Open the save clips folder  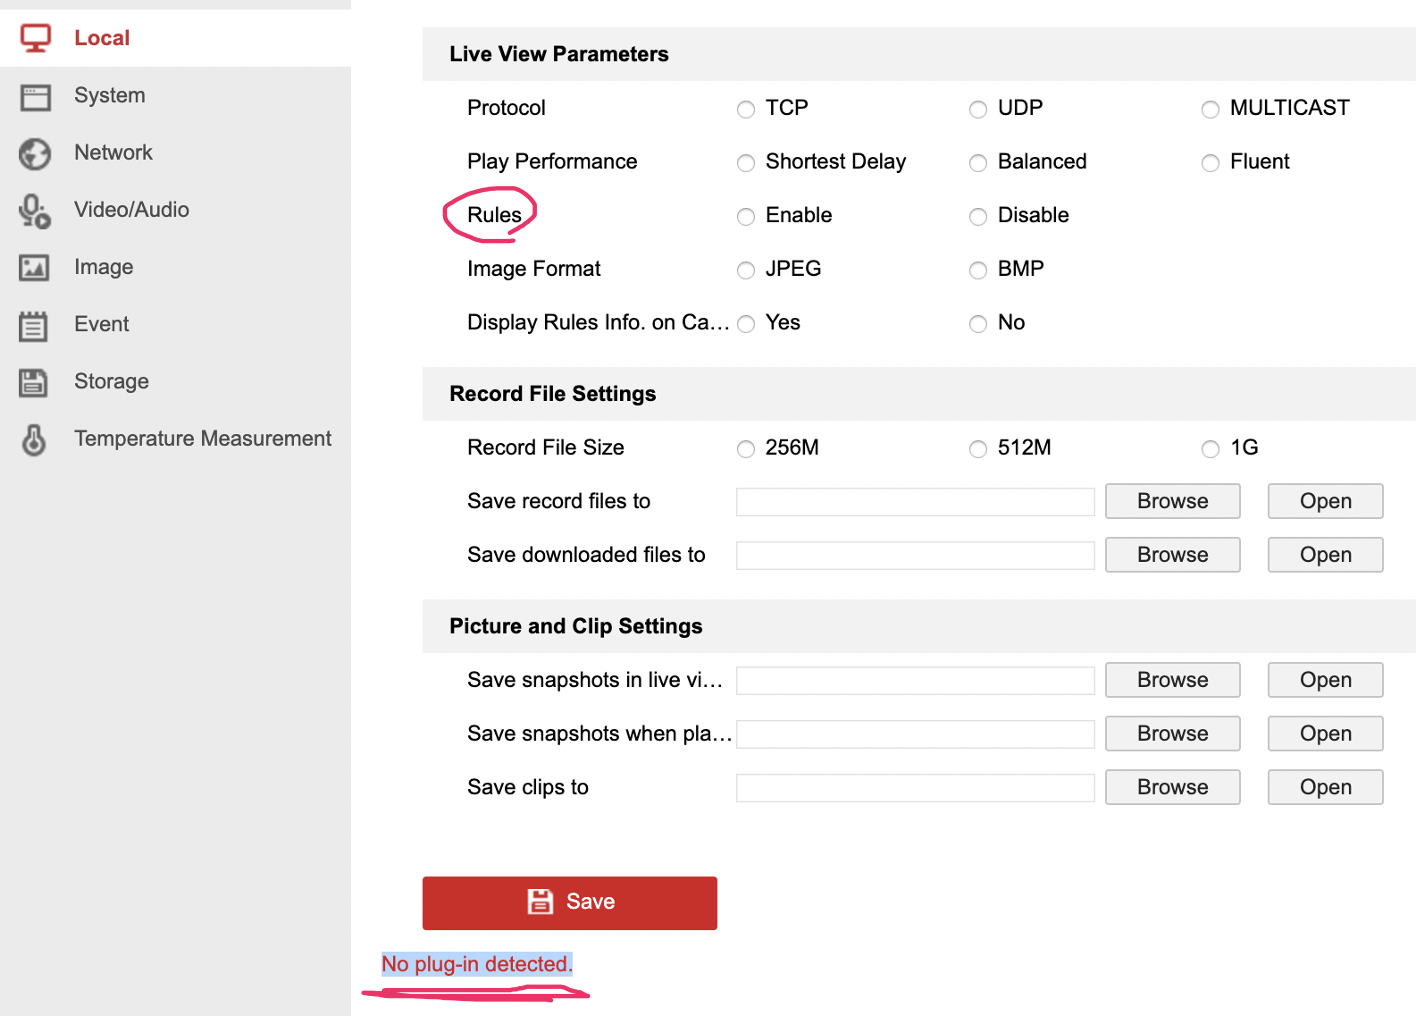click(x=1325, y=788)
